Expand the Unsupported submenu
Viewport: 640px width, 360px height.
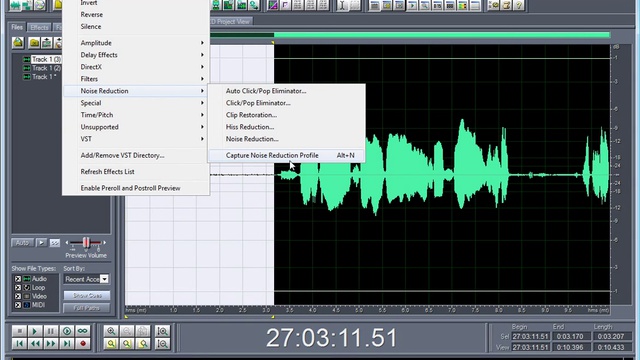point(136,127)
